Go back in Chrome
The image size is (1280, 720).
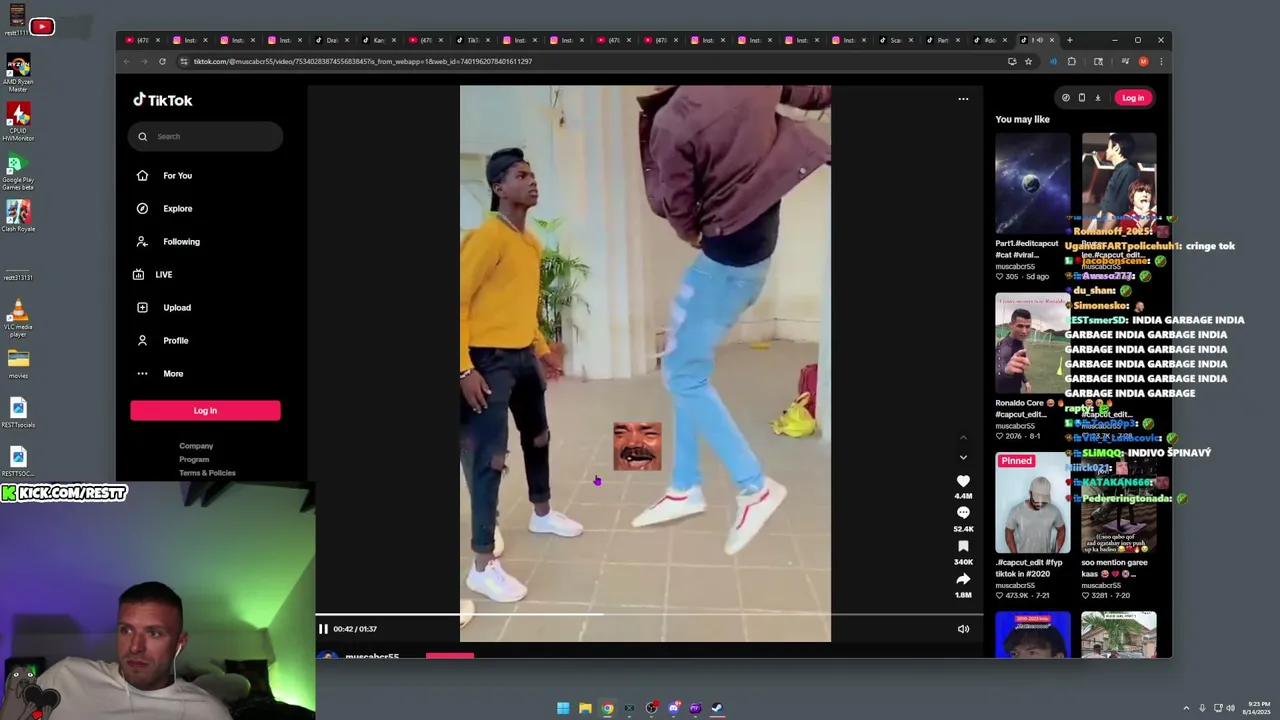click(126, 61)
